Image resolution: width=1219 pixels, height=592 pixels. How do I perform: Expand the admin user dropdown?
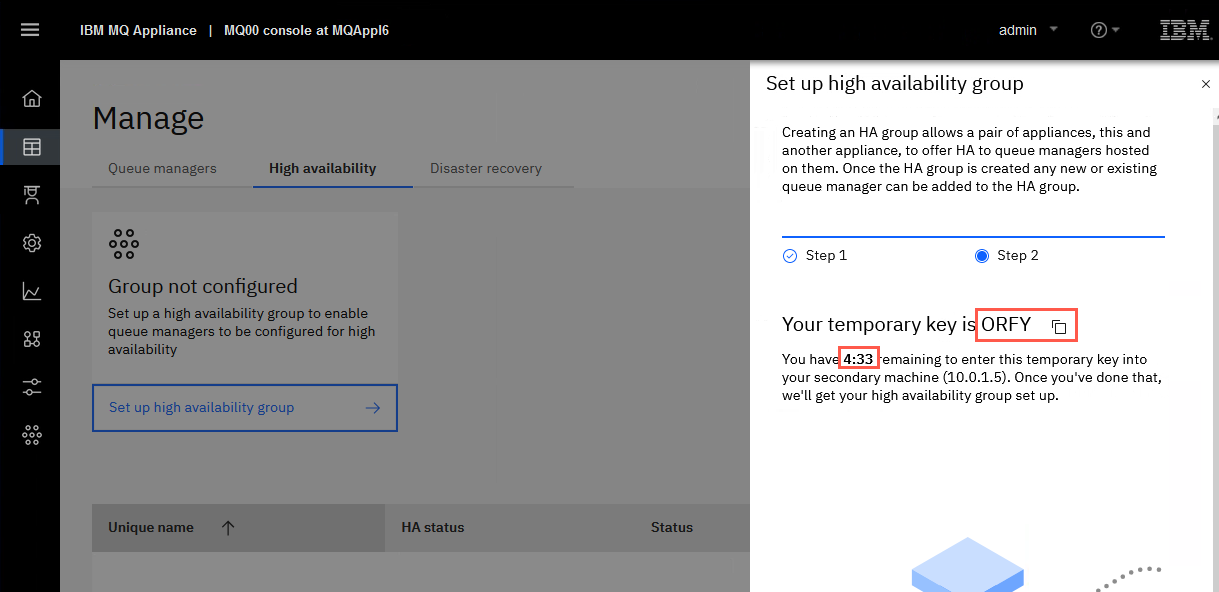(1028, 30)
